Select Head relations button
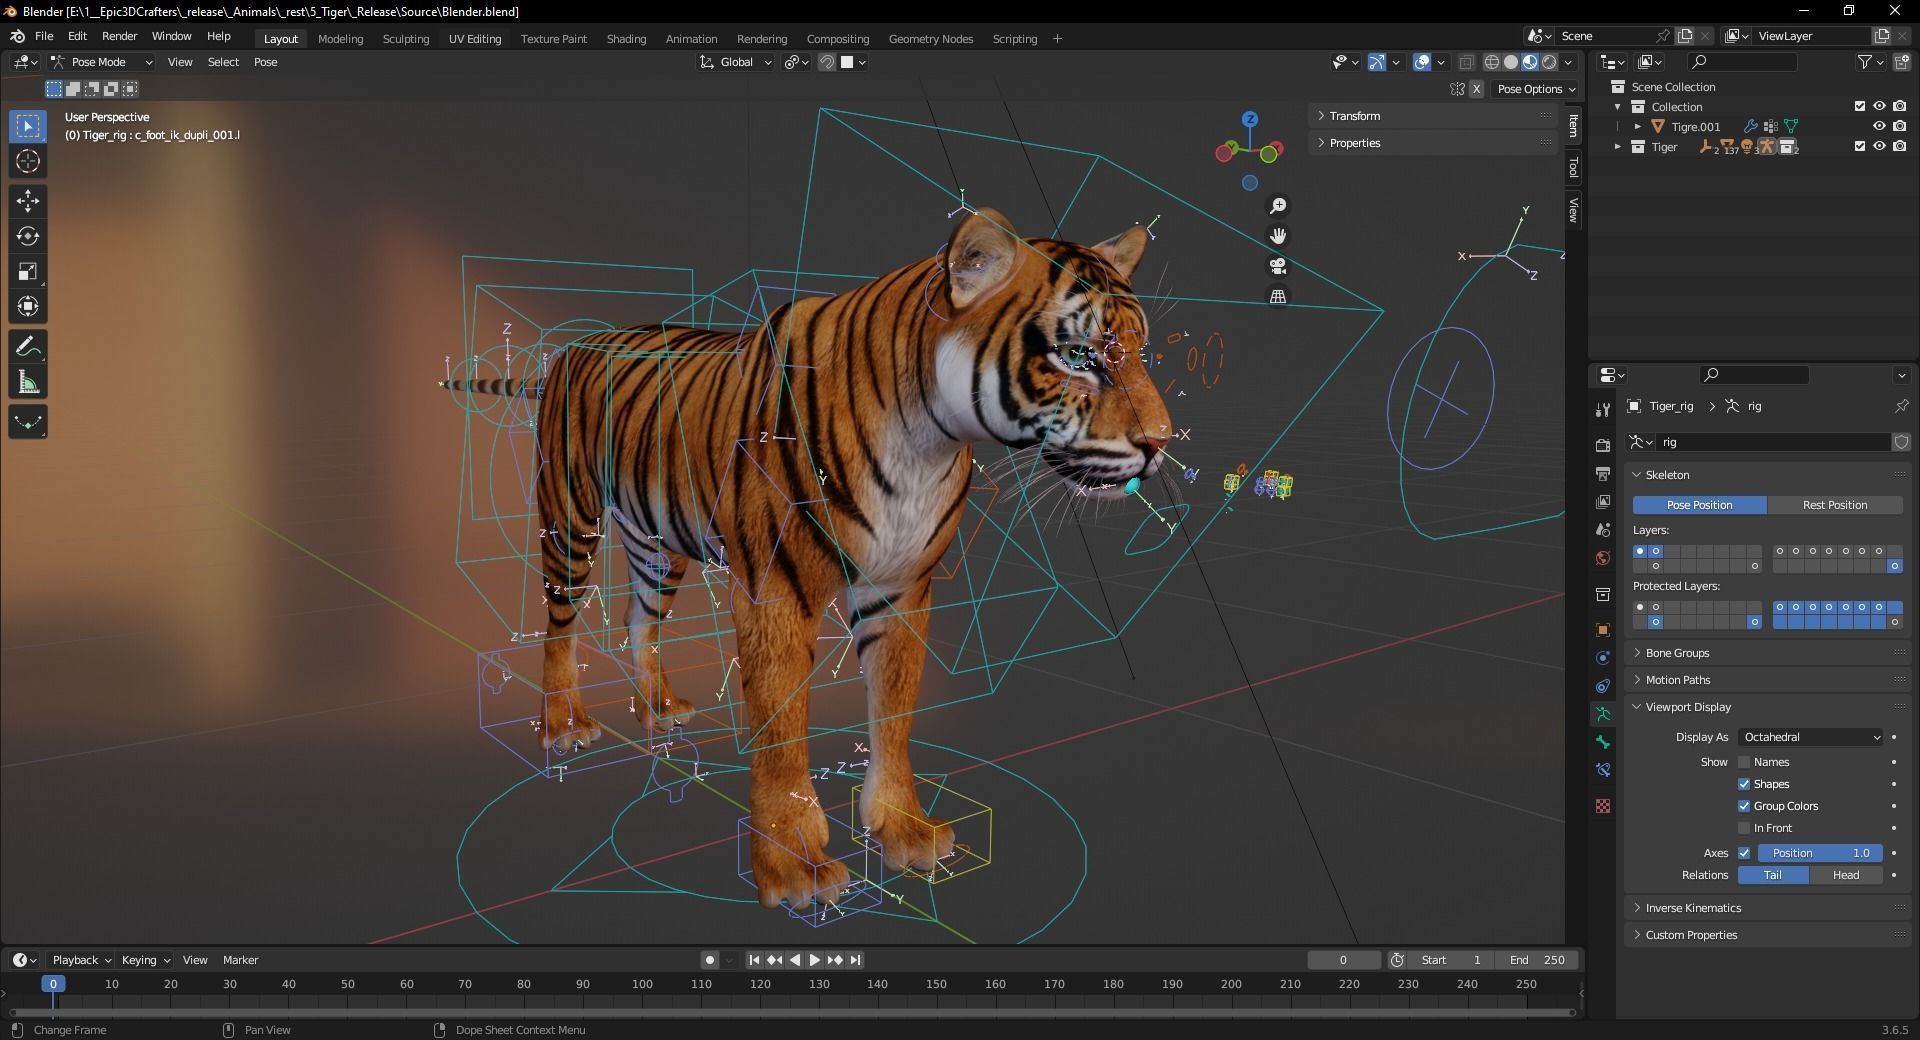The image size is (1920, 1040). (x=1846, y=875)
